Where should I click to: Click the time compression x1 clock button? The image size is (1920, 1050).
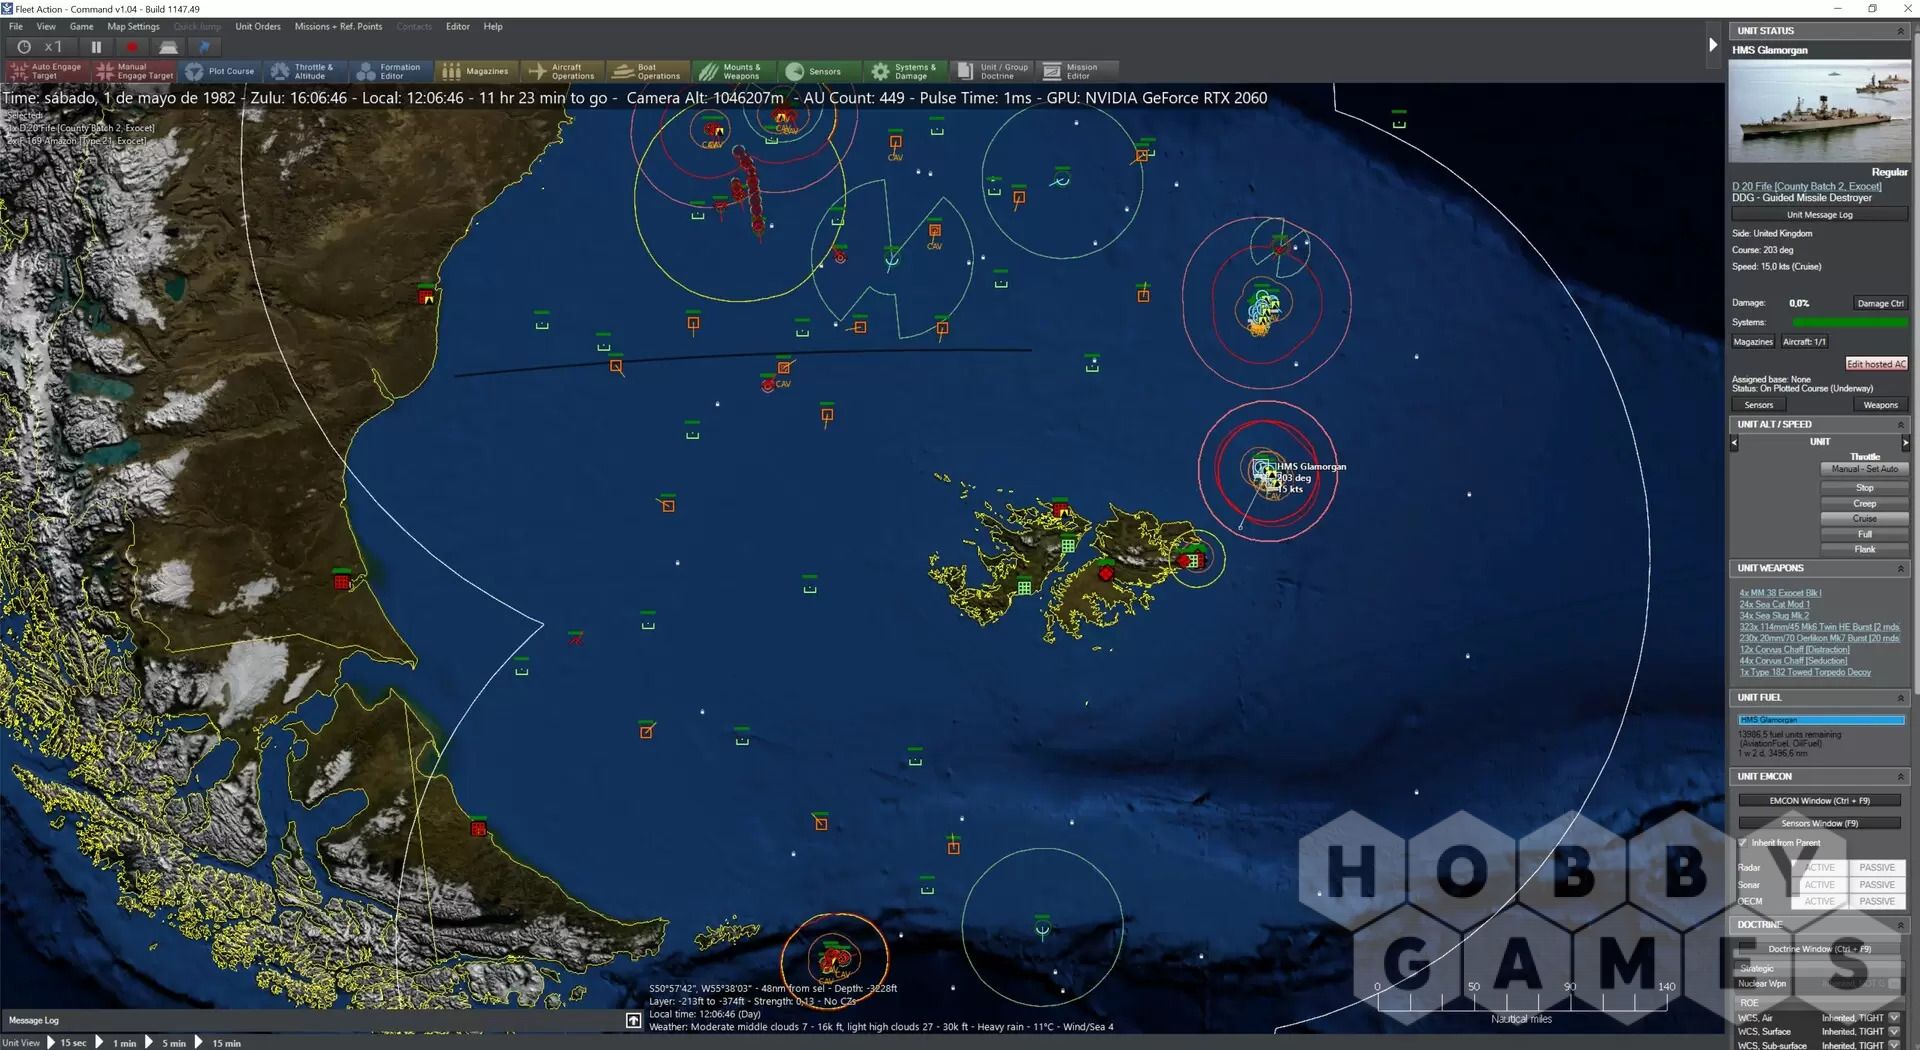pyautogui.click(x=40, y=46)
